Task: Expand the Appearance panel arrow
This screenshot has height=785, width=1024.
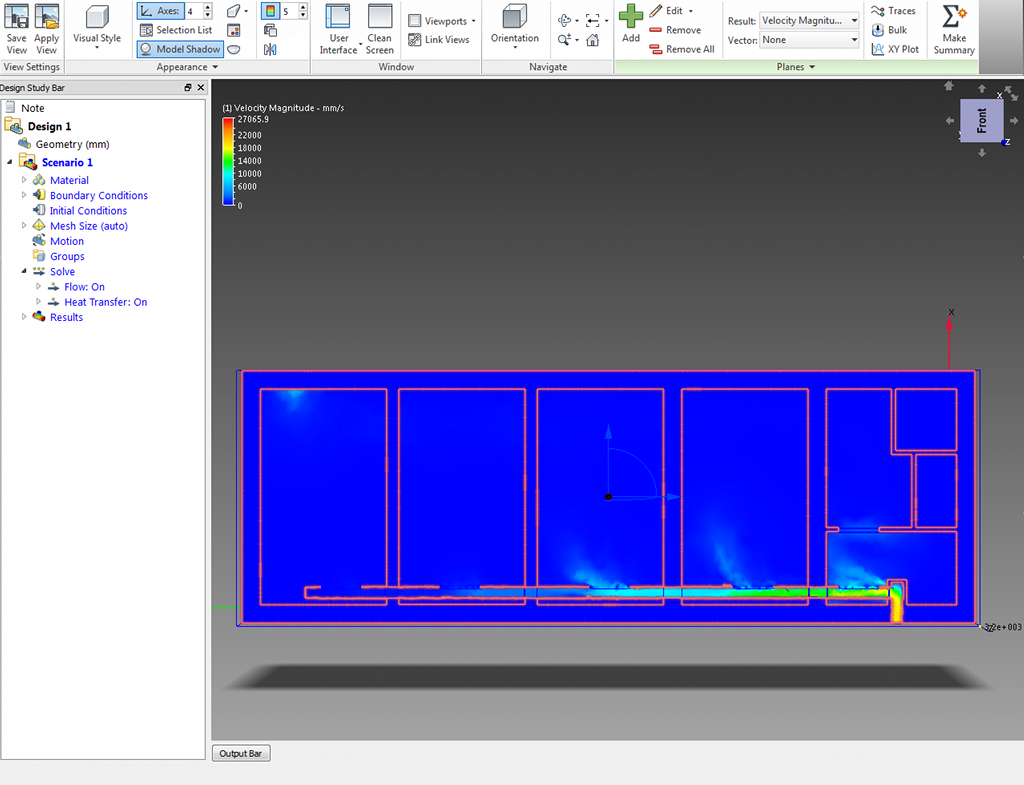Action: click(215, 67)
